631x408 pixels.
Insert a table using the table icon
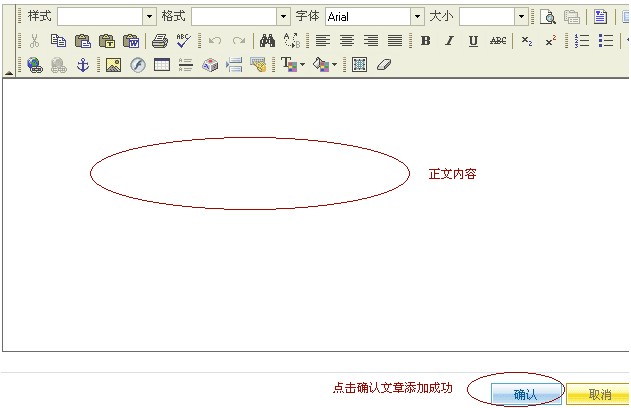coord(162,65)
